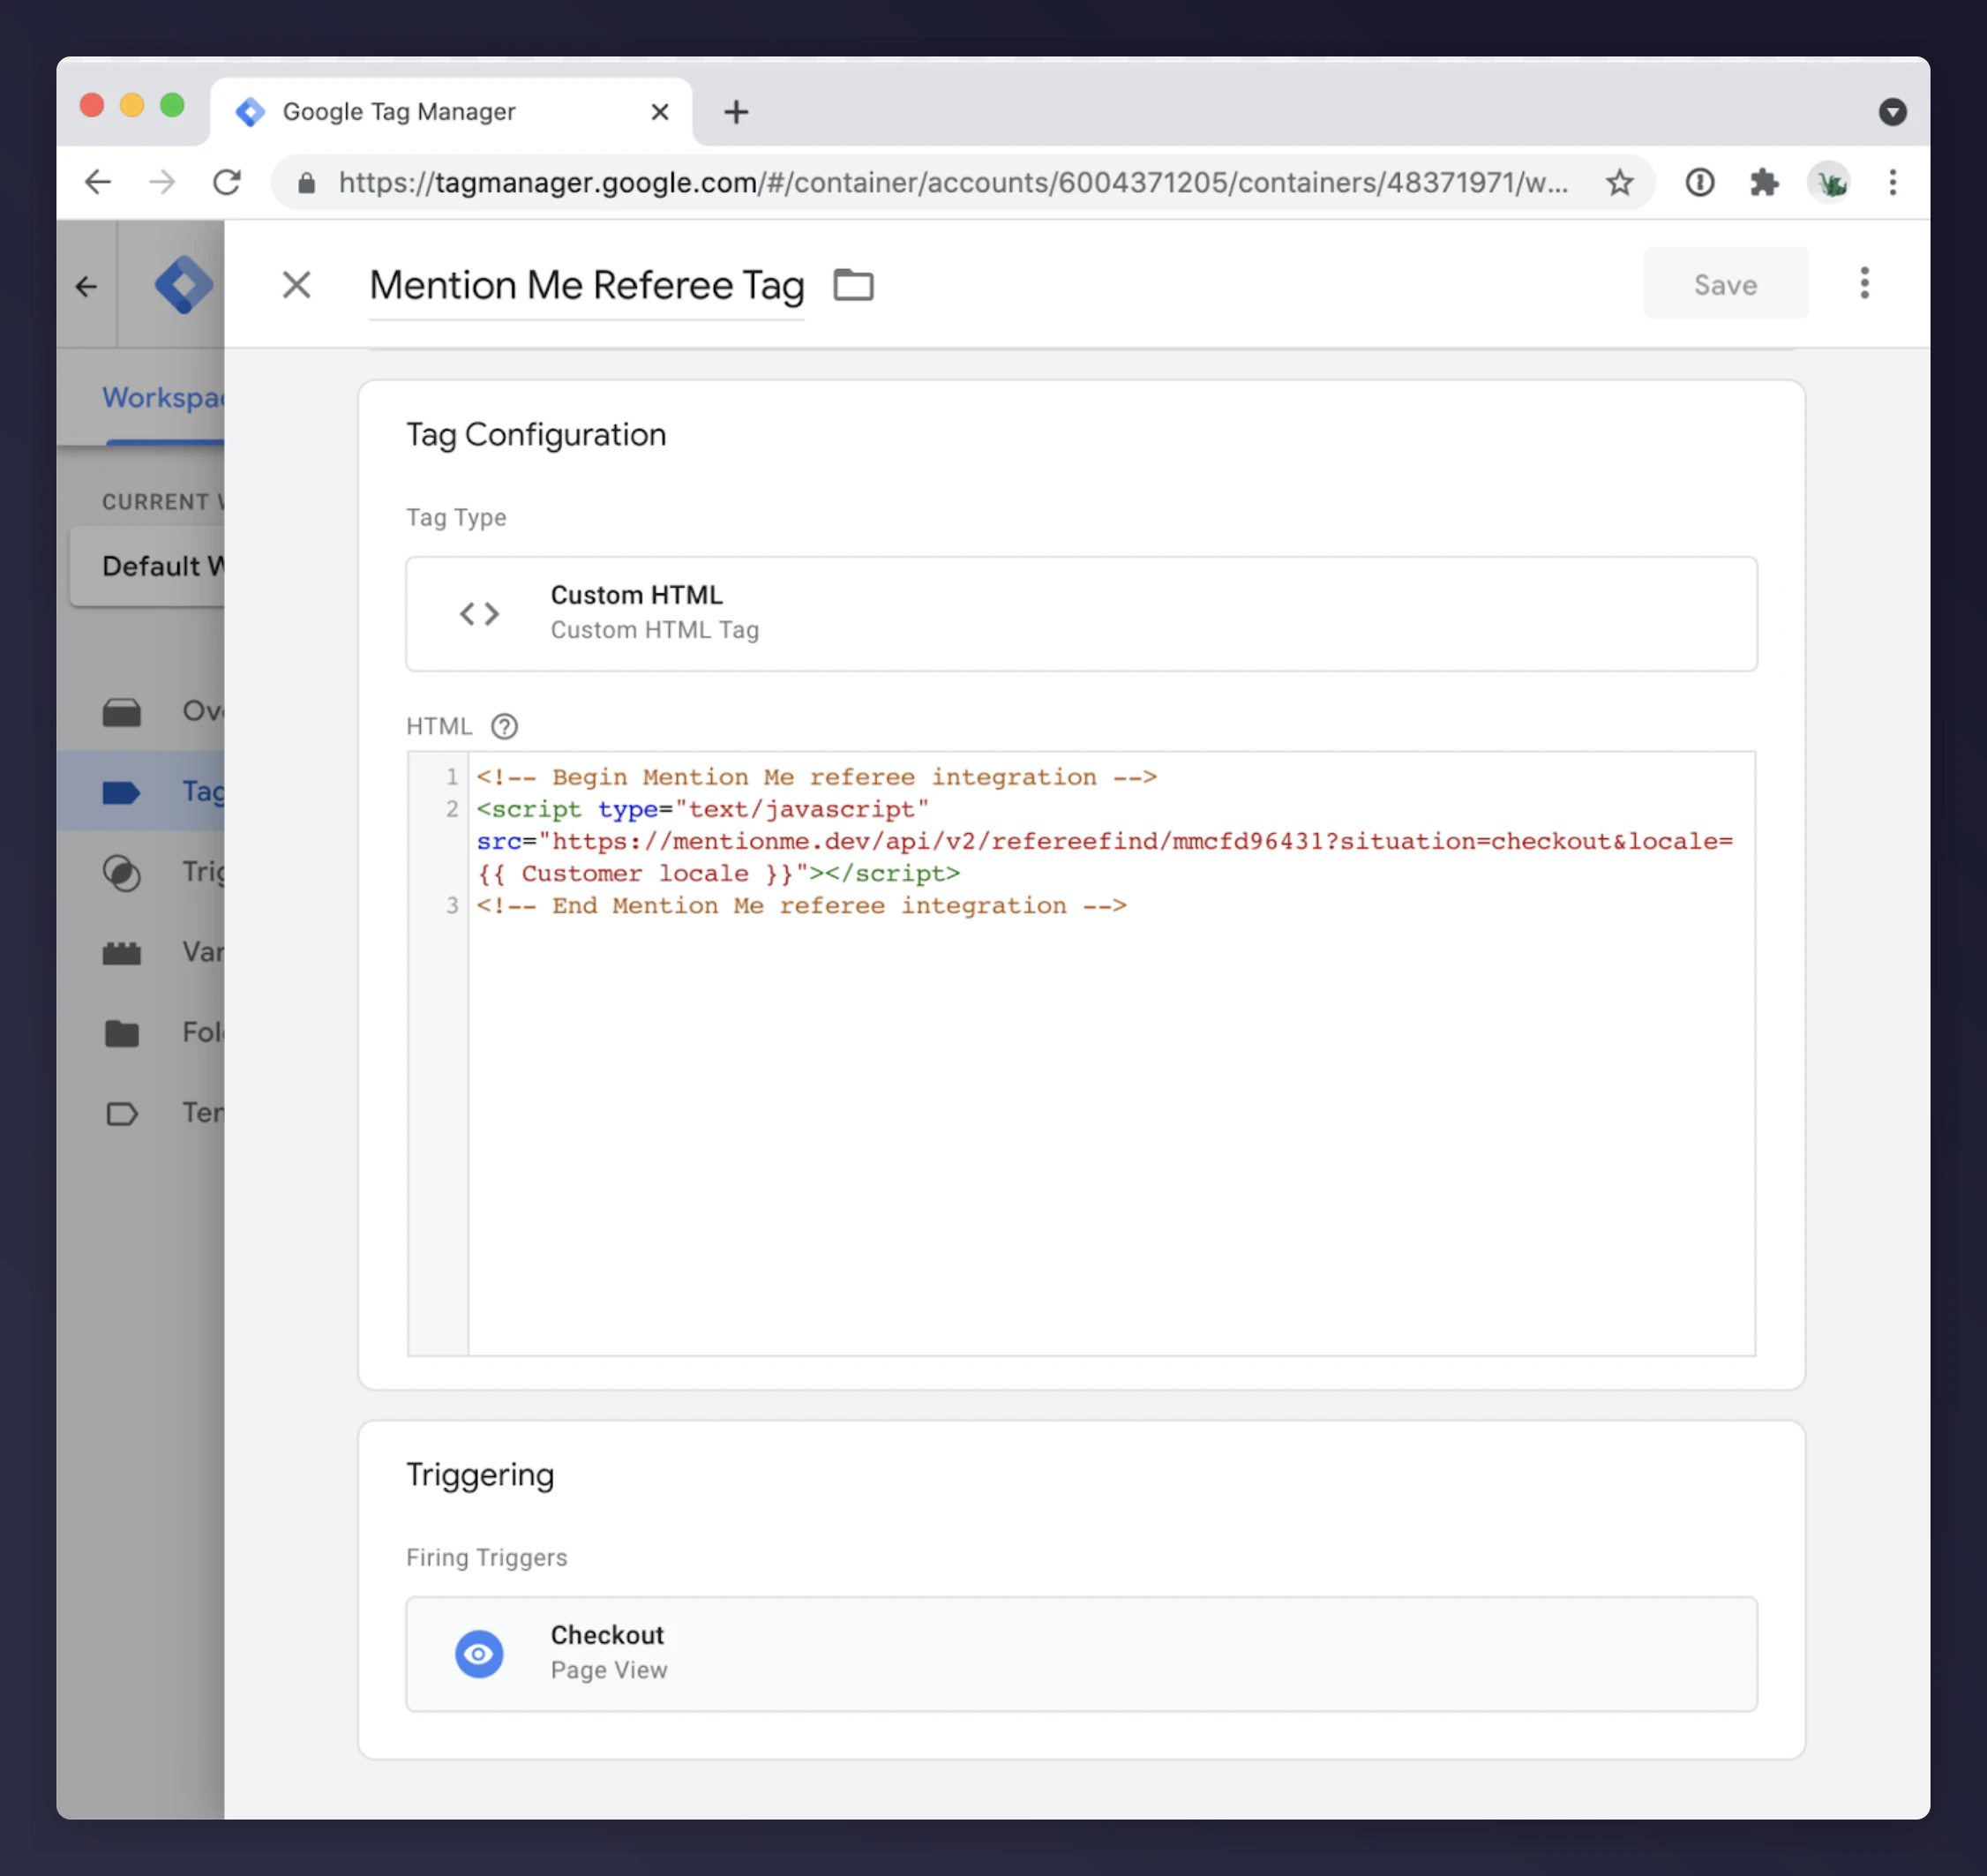Viewport: 1987px width, 1876px height.
Task: Click the browser forward arrow
Action: coord(162,182)
